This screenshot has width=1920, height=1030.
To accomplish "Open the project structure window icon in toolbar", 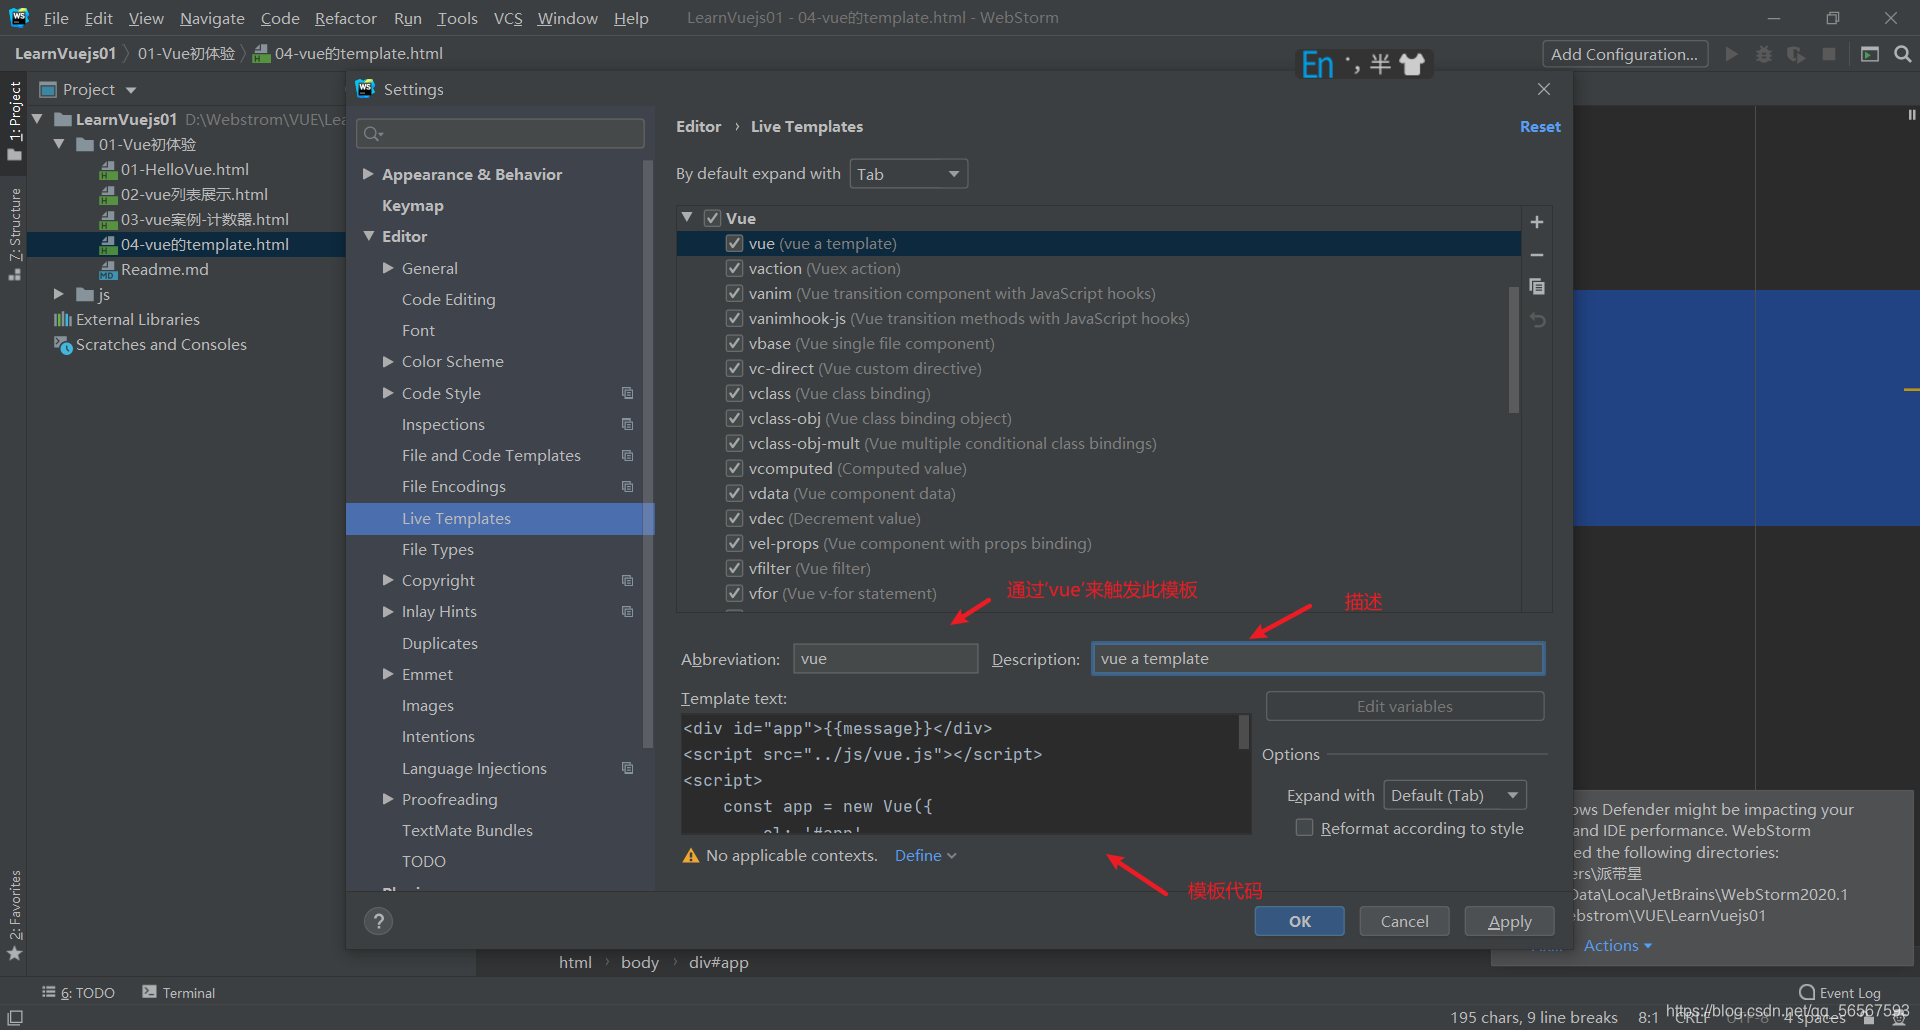I will pyautogui.click(x=1869, y=54).
